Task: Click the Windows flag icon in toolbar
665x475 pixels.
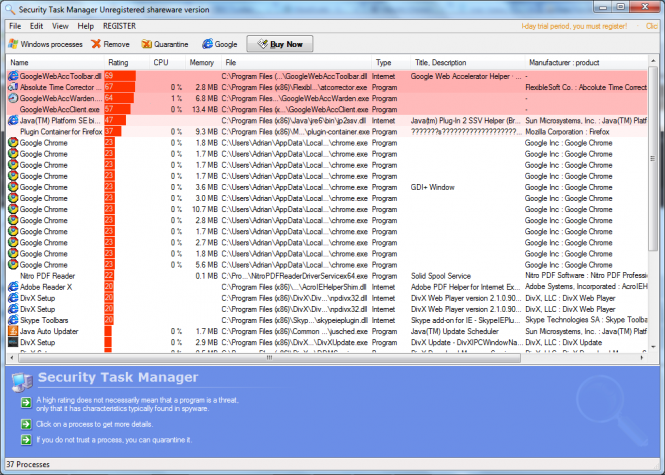Action: click(13, 44)
